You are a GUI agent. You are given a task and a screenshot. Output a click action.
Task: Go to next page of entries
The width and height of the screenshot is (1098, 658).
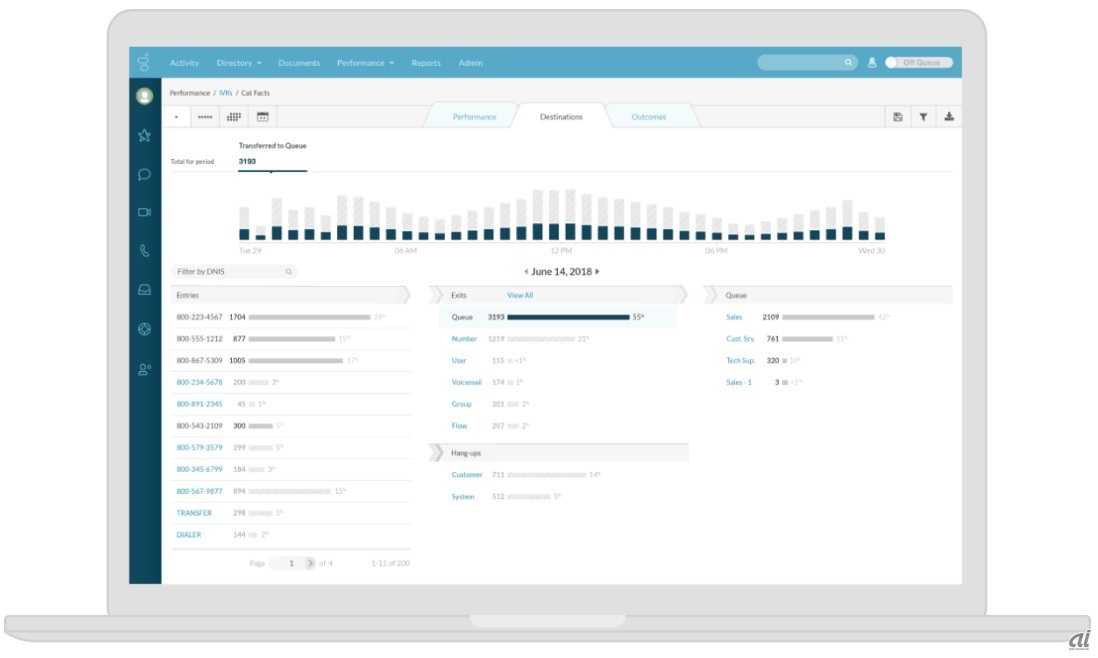click(x=310, y=563)
